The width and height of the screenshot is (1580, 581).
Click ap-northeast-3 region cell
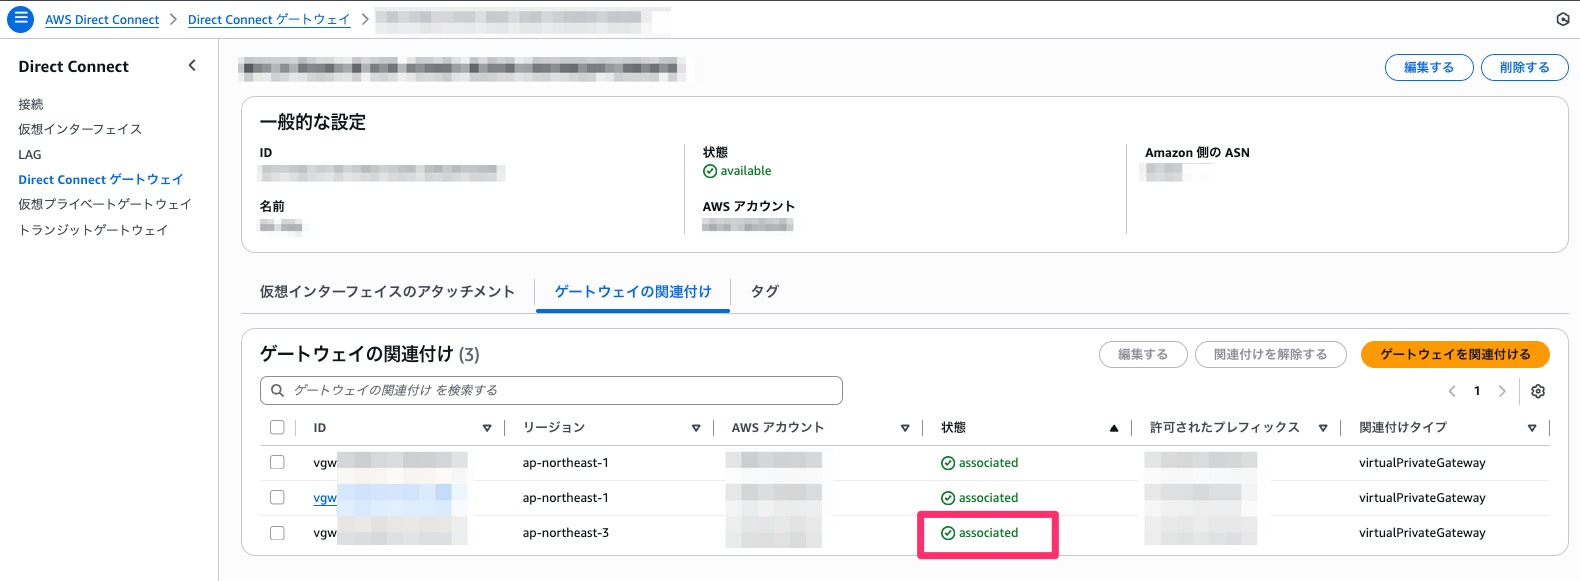(x=566, y=533)
